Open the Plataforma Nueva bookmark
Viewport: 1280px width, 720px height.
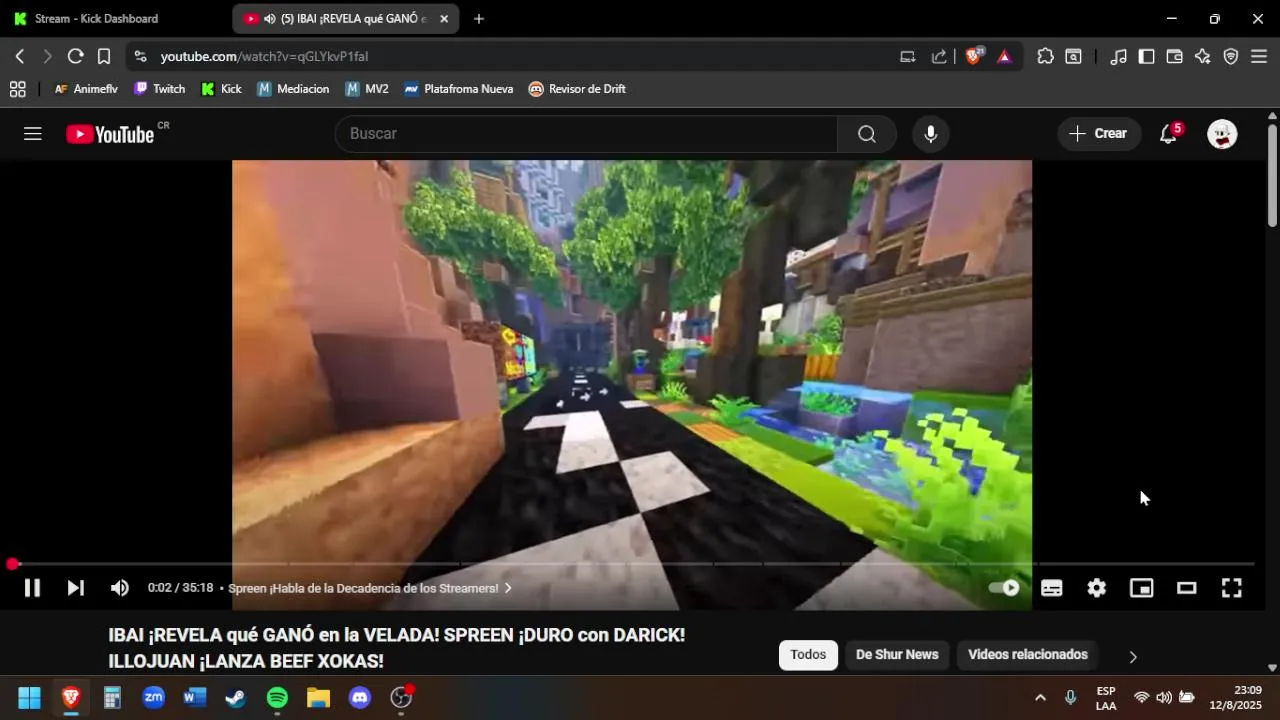click(458, 89)
